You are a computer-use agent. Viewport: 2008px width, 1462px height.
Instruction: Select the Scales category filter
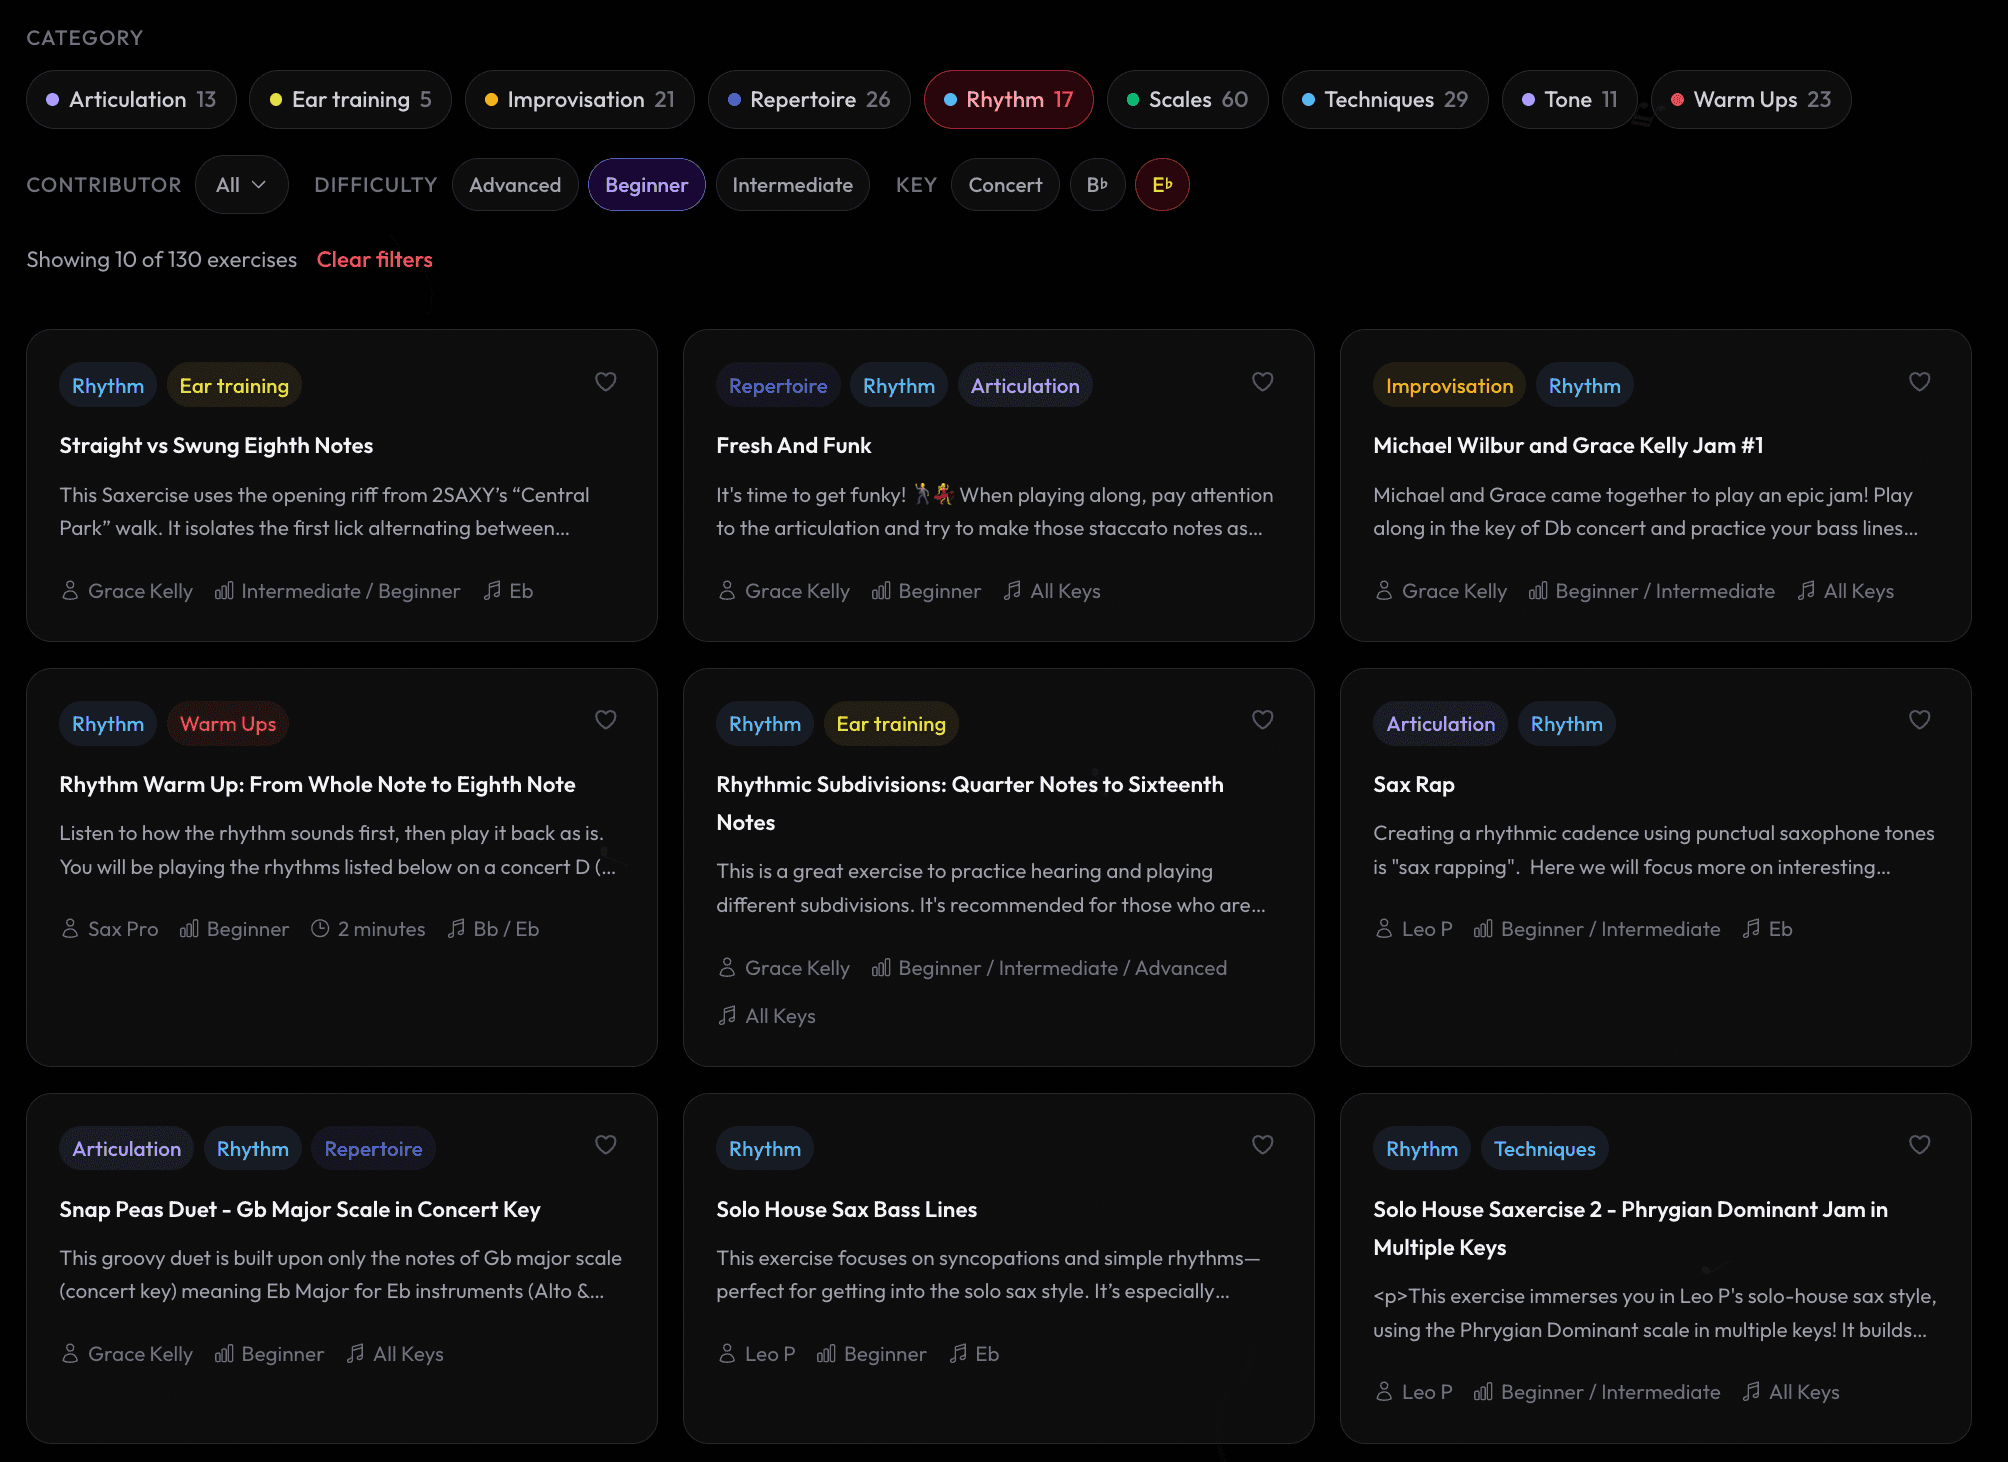(1187, 99)
